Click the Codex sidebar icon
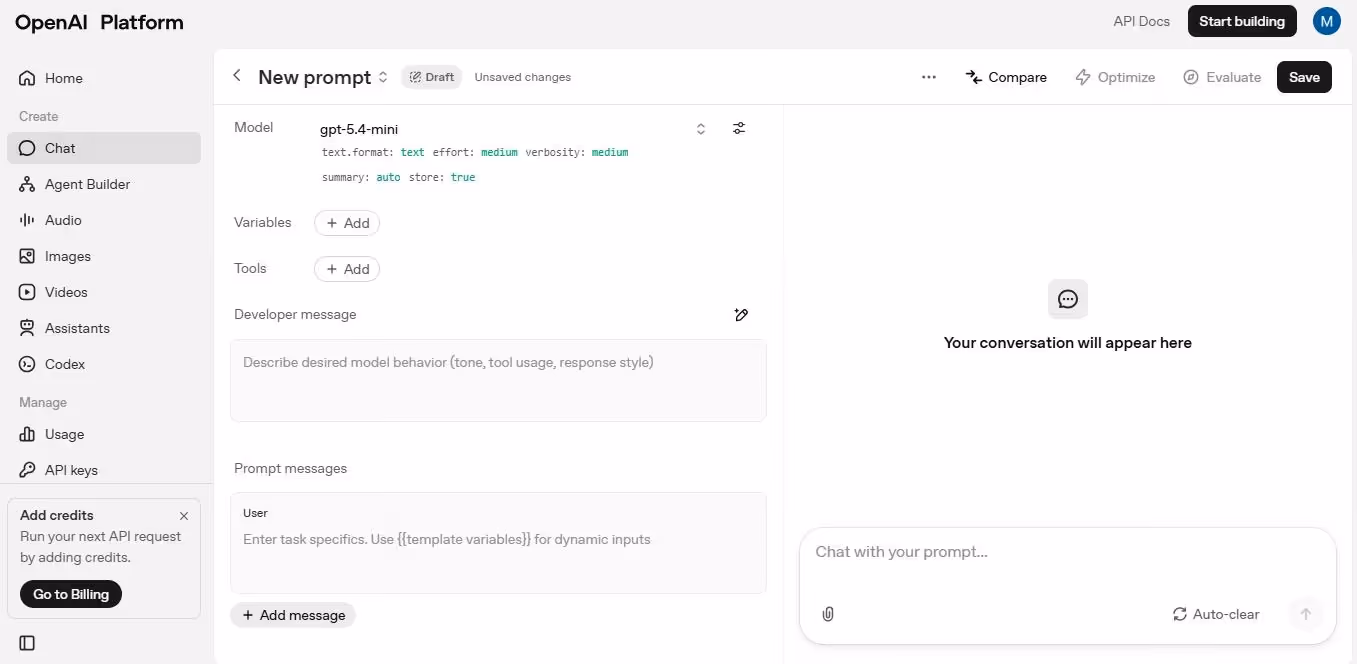Viewport: 1357px width, 664px height. (x=27, y=364)
